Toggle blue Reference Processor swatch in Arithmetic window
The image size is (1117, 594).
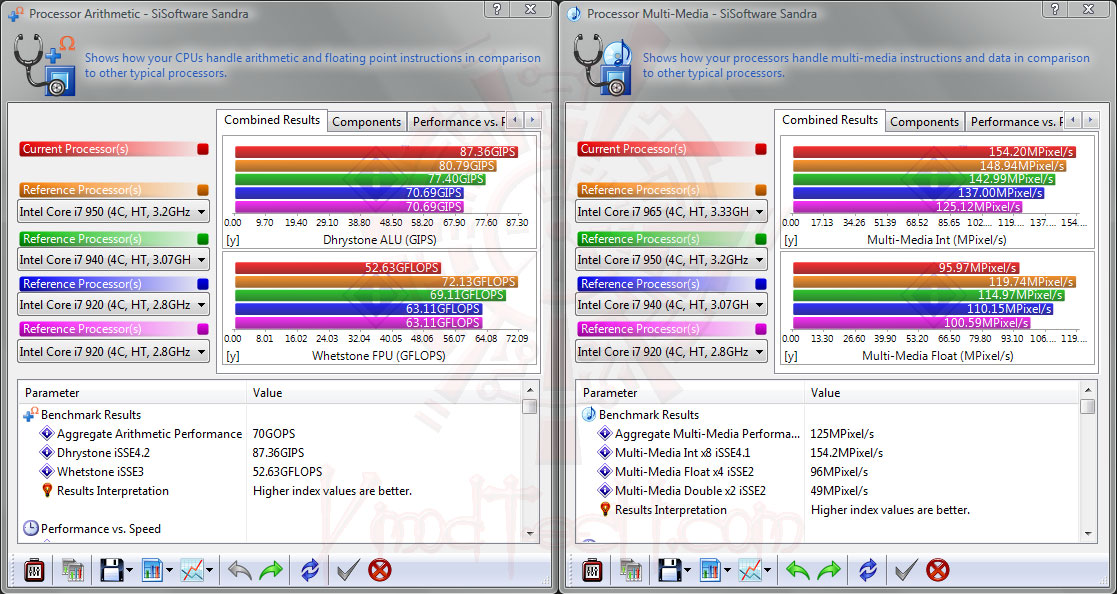pyautogui.click(x=203, y=284)
